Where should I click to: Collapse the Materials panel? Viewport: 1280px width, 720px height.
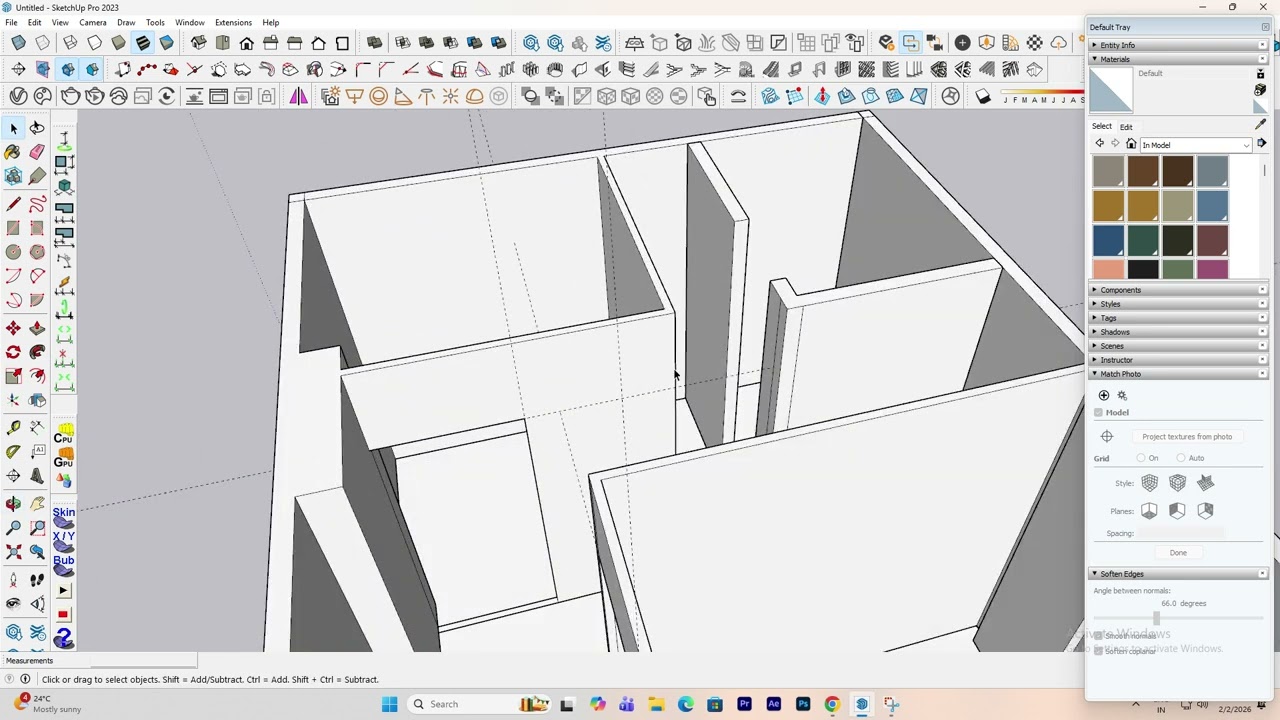(1178, 59)
